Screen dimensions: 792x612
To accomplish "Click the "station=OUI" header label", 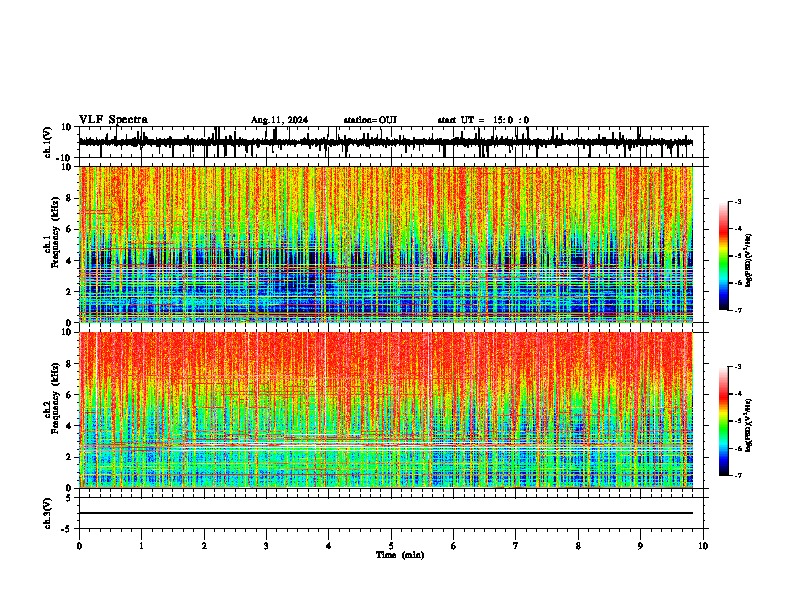I will click(x=370, y=120).
